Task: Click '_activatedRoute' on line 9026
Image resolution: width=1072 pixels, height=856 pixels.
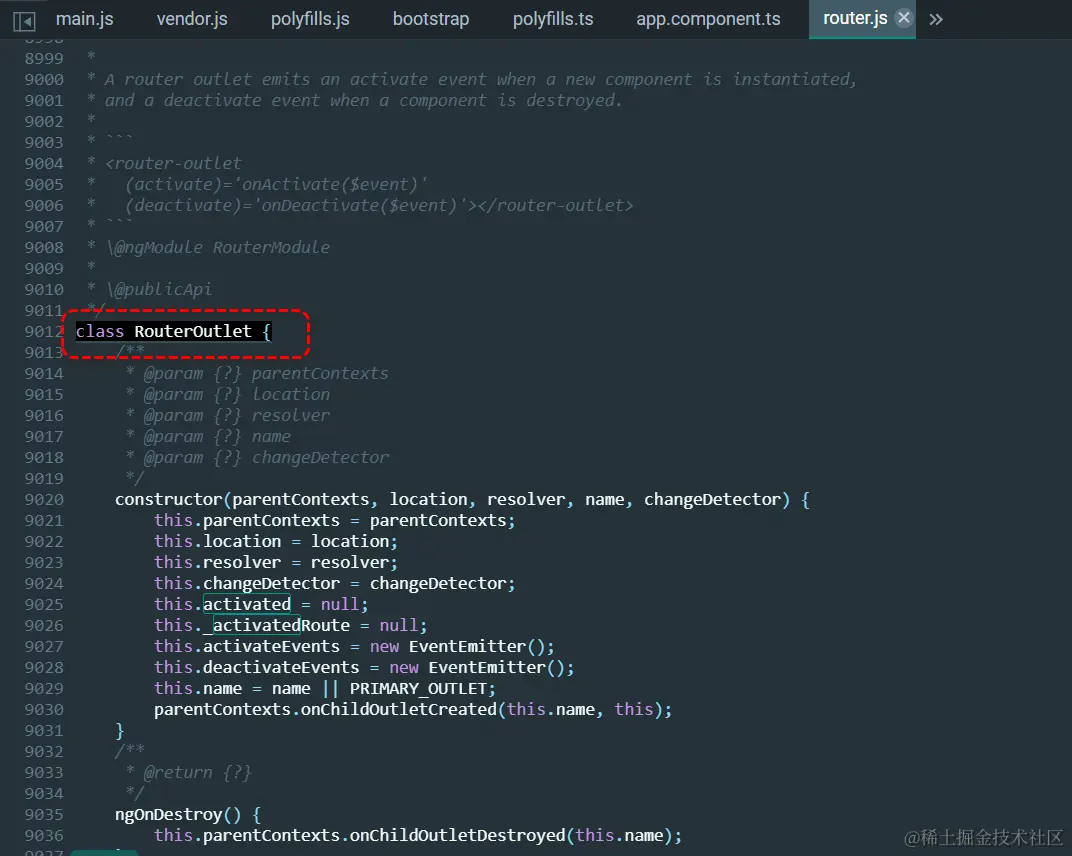Action: coord(276,626)
